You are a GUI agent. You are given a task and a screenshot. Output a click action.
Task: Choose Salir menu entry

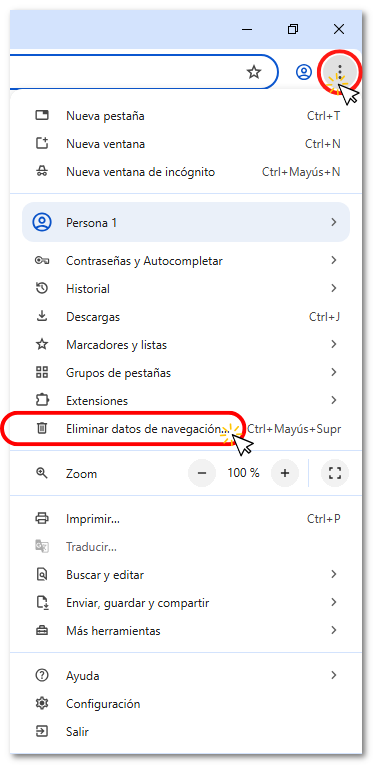tap(186, 731)
